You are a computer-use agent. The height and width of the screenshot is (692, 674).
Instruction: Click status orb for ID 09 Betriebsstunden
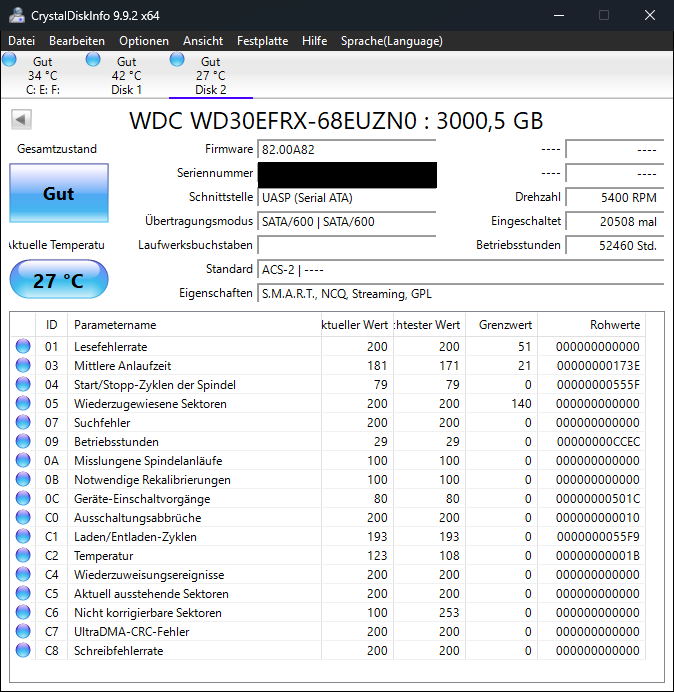[23, 441]
